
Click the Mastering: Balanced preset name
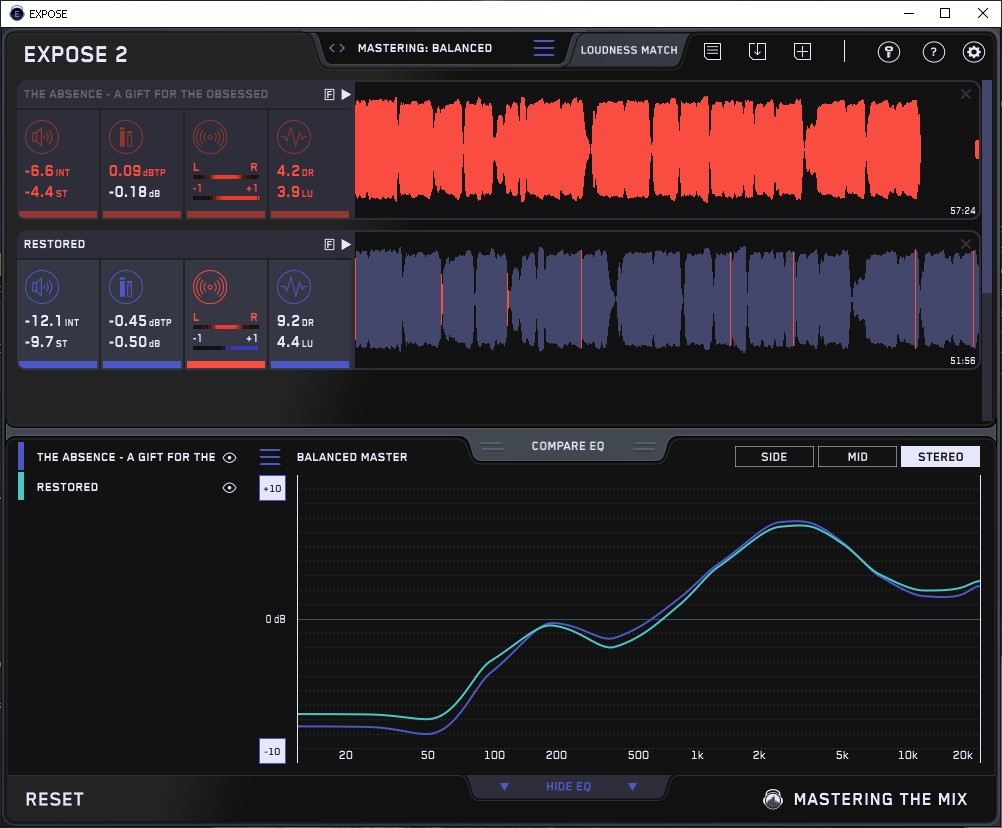coord(425,48)
